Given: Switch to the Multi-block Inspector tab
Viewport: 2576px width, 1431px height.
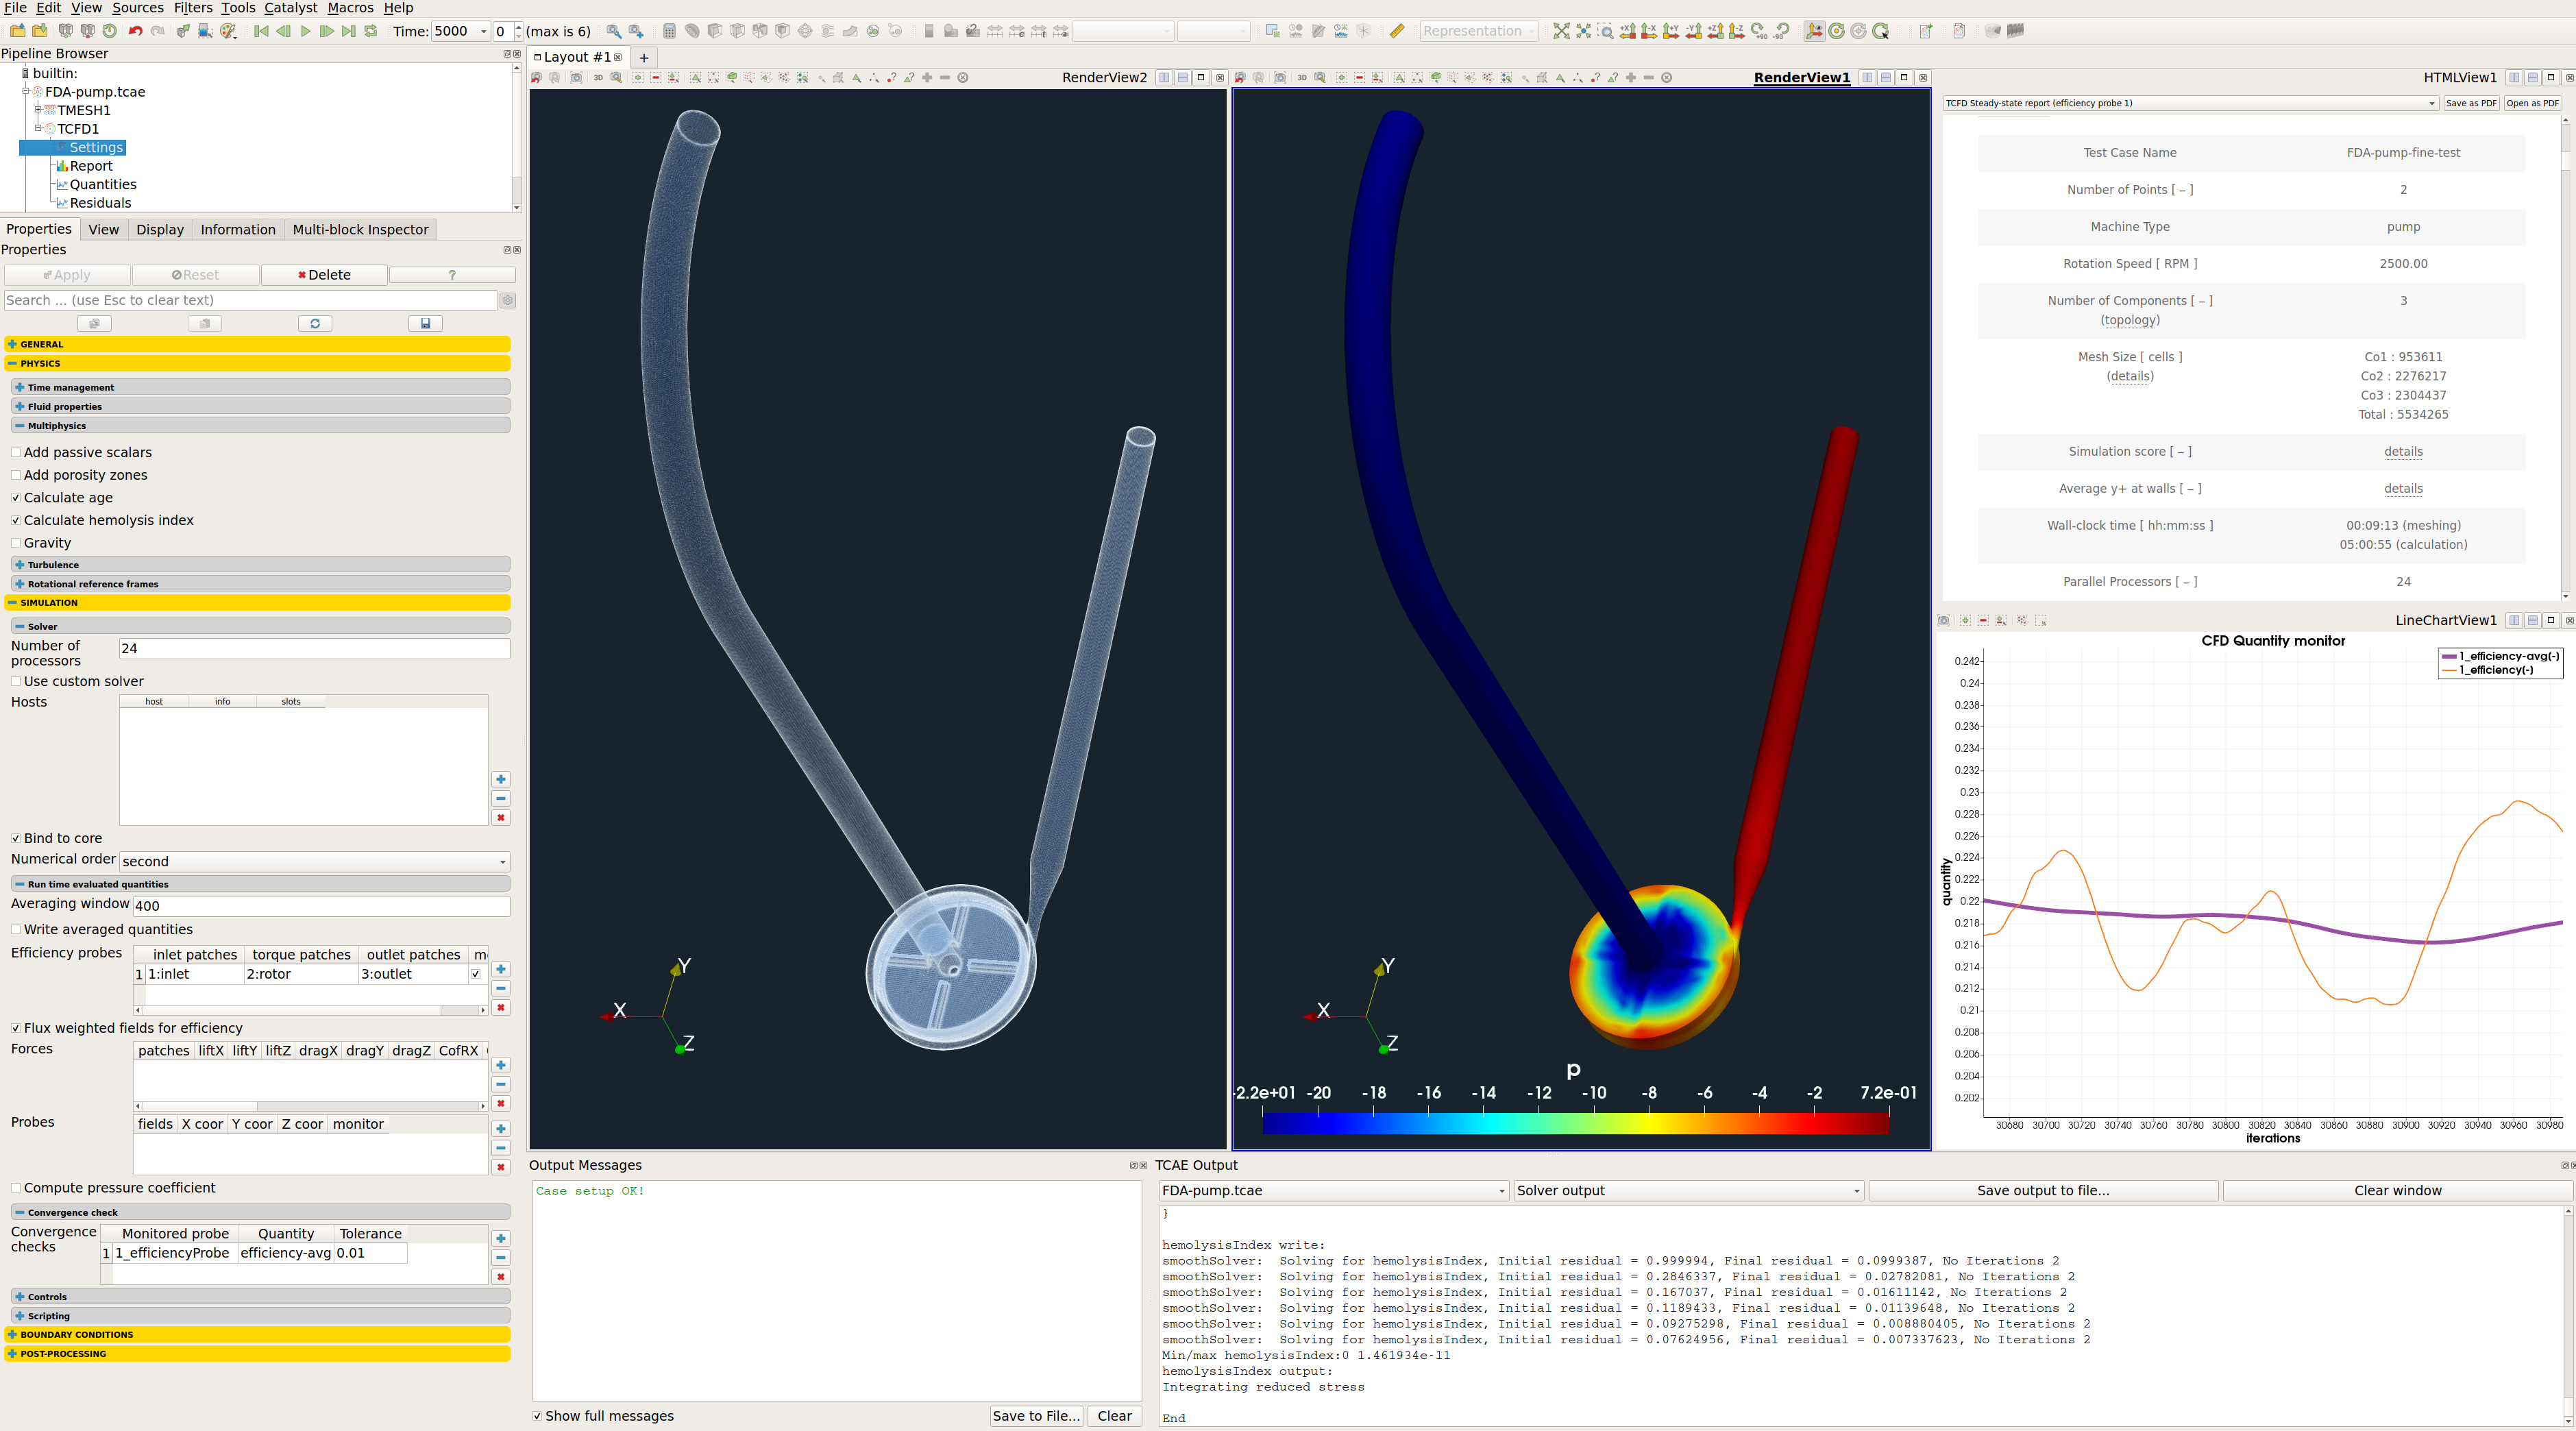Looking at the screenshot, I should (x=360, y=229).
